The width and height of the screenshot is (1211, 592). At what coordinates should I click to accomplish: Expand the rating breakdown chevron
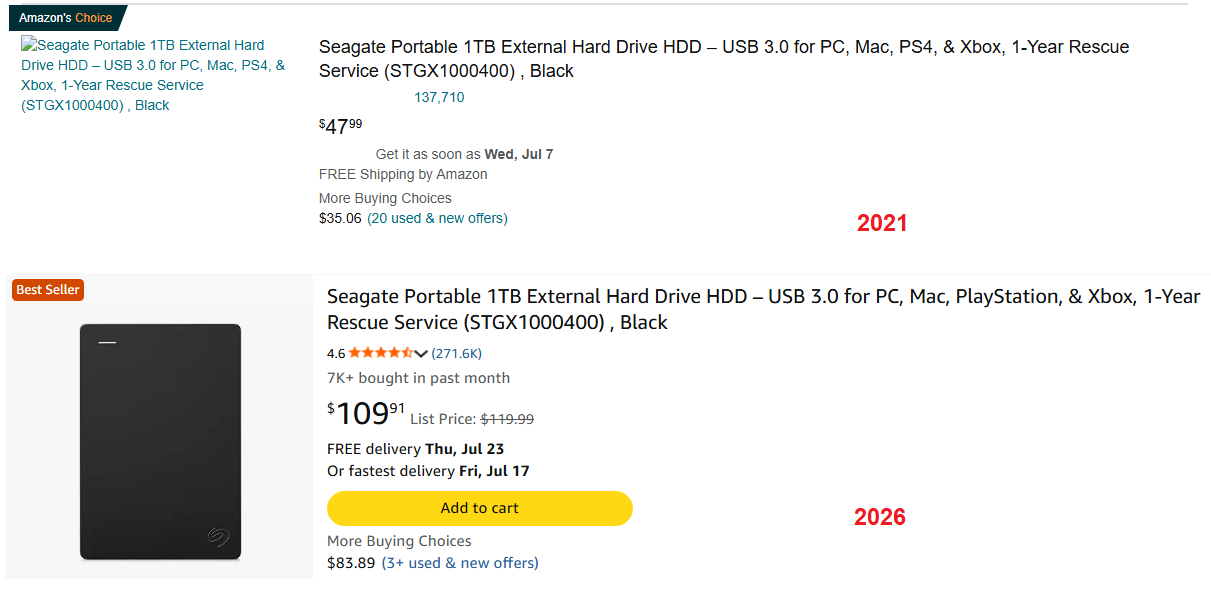tap(420, 353)
